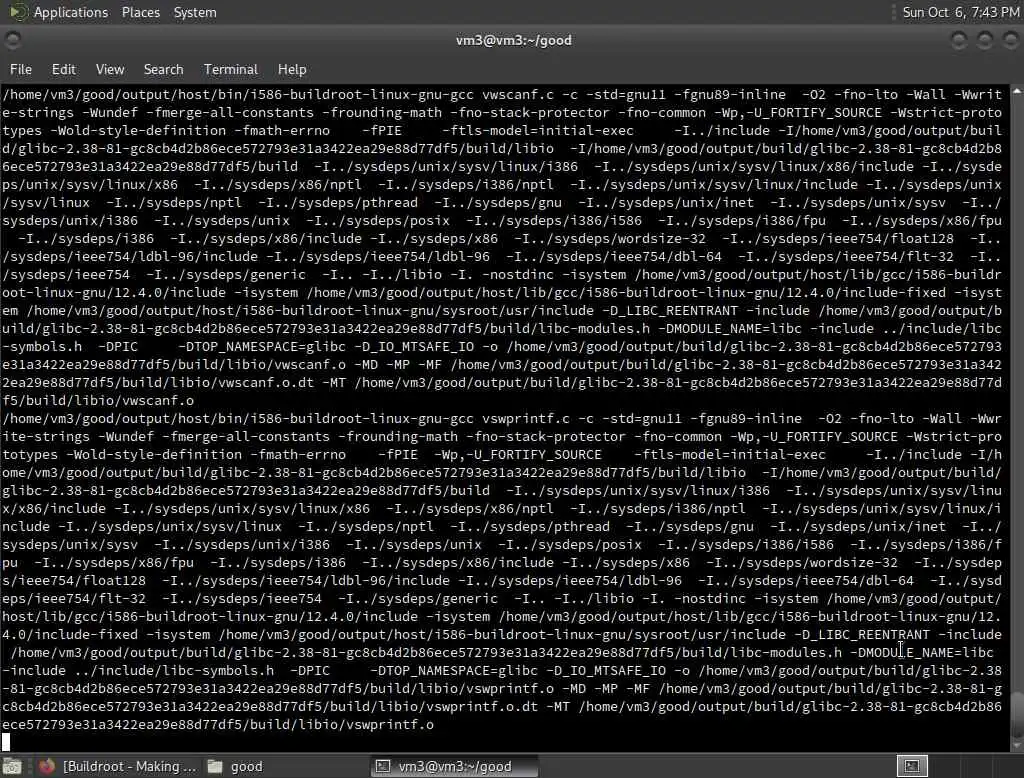Click the terminal vertical scrollbar thumb
This screenshot has width=1024, height=778.
pos(1017,716)
